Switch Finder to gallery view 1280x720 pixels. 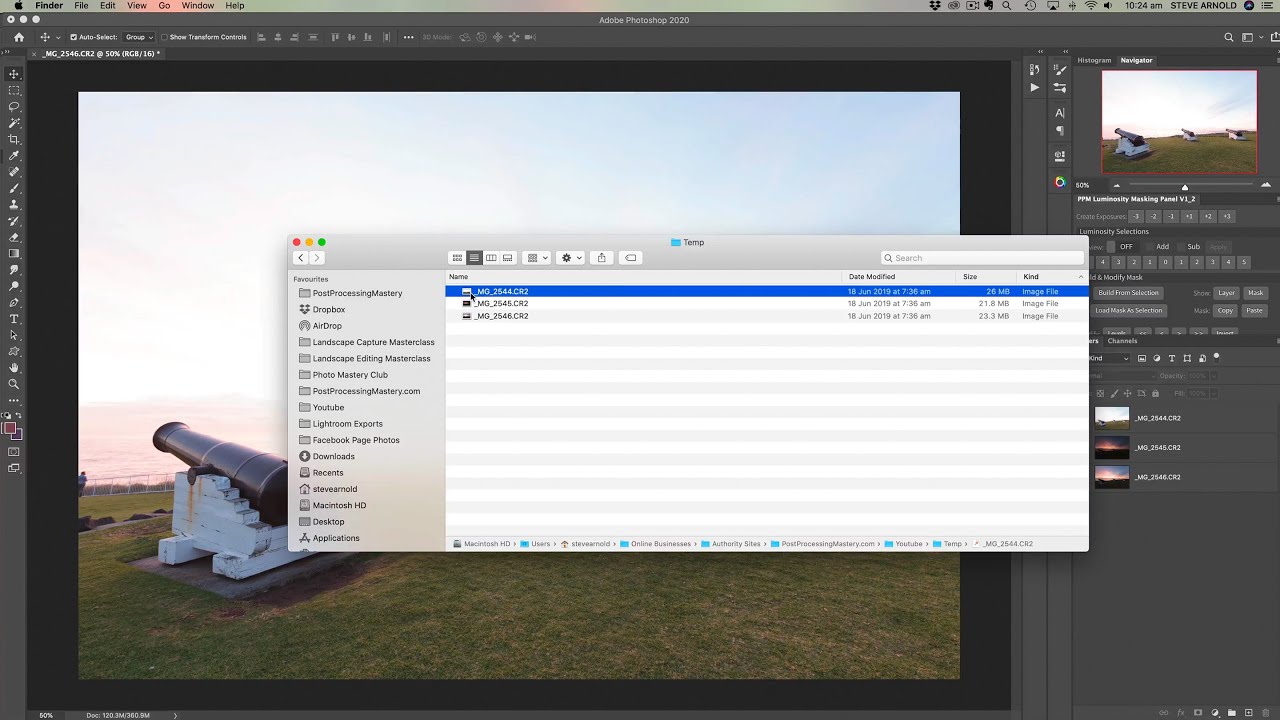(507, 258)
